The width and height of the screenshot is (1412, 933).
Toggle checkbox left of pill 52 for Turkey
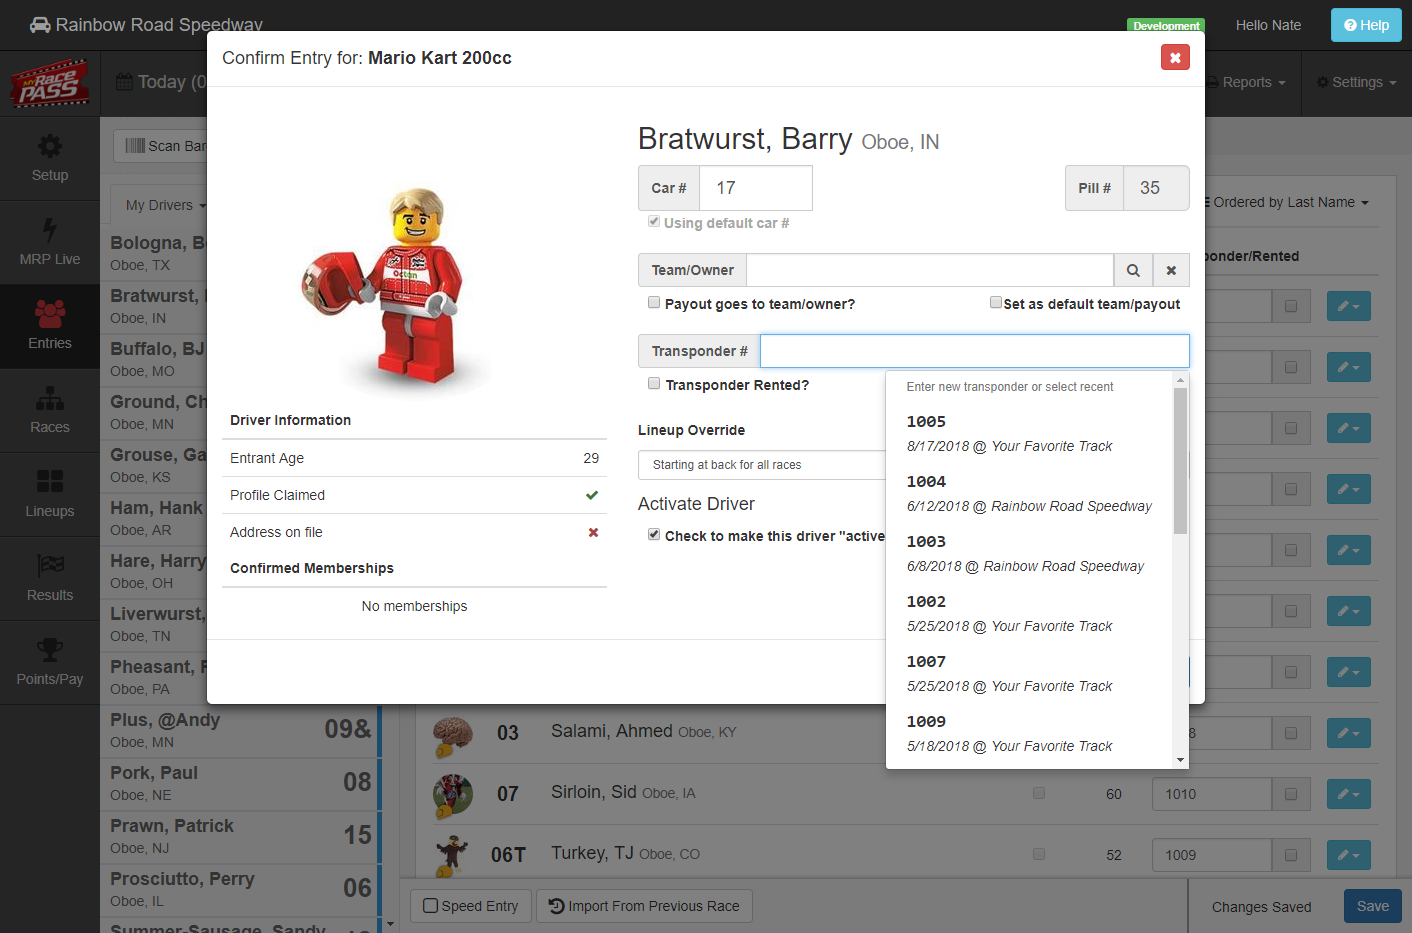(x=1039, y=854)
